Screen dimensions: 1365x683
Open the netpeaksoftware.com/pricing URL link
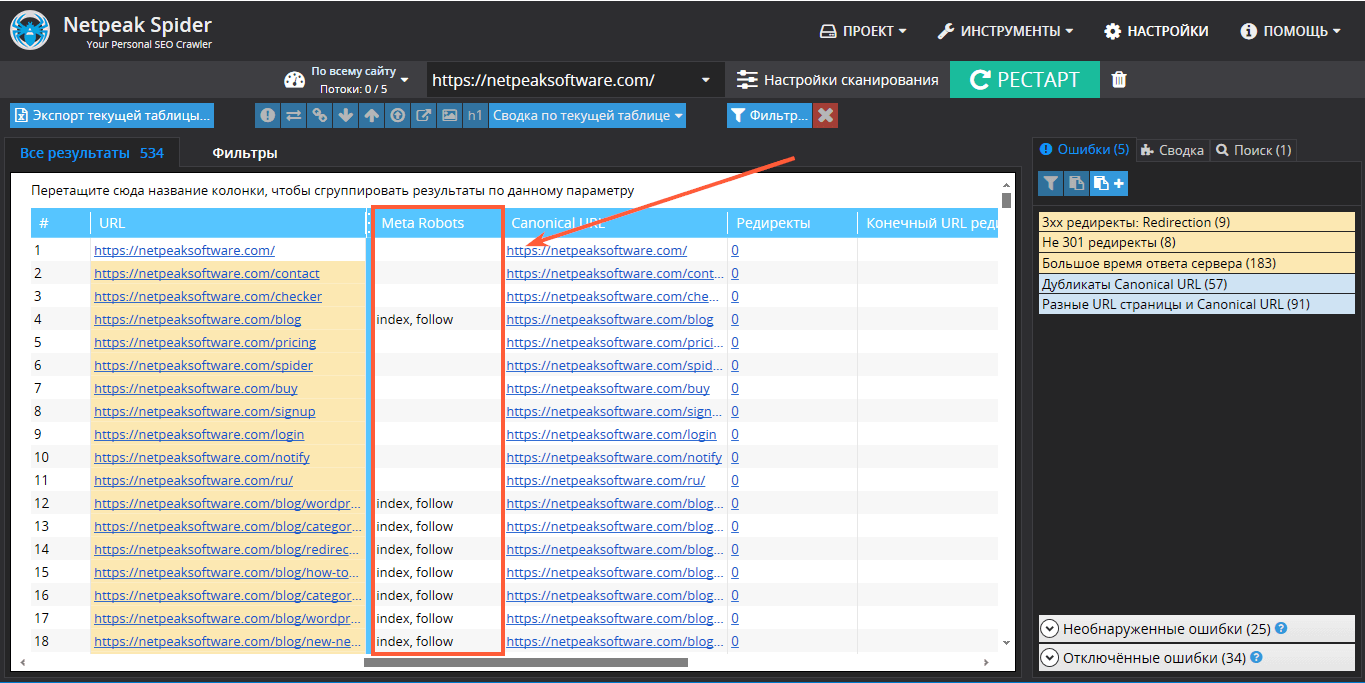pos(205,342)
